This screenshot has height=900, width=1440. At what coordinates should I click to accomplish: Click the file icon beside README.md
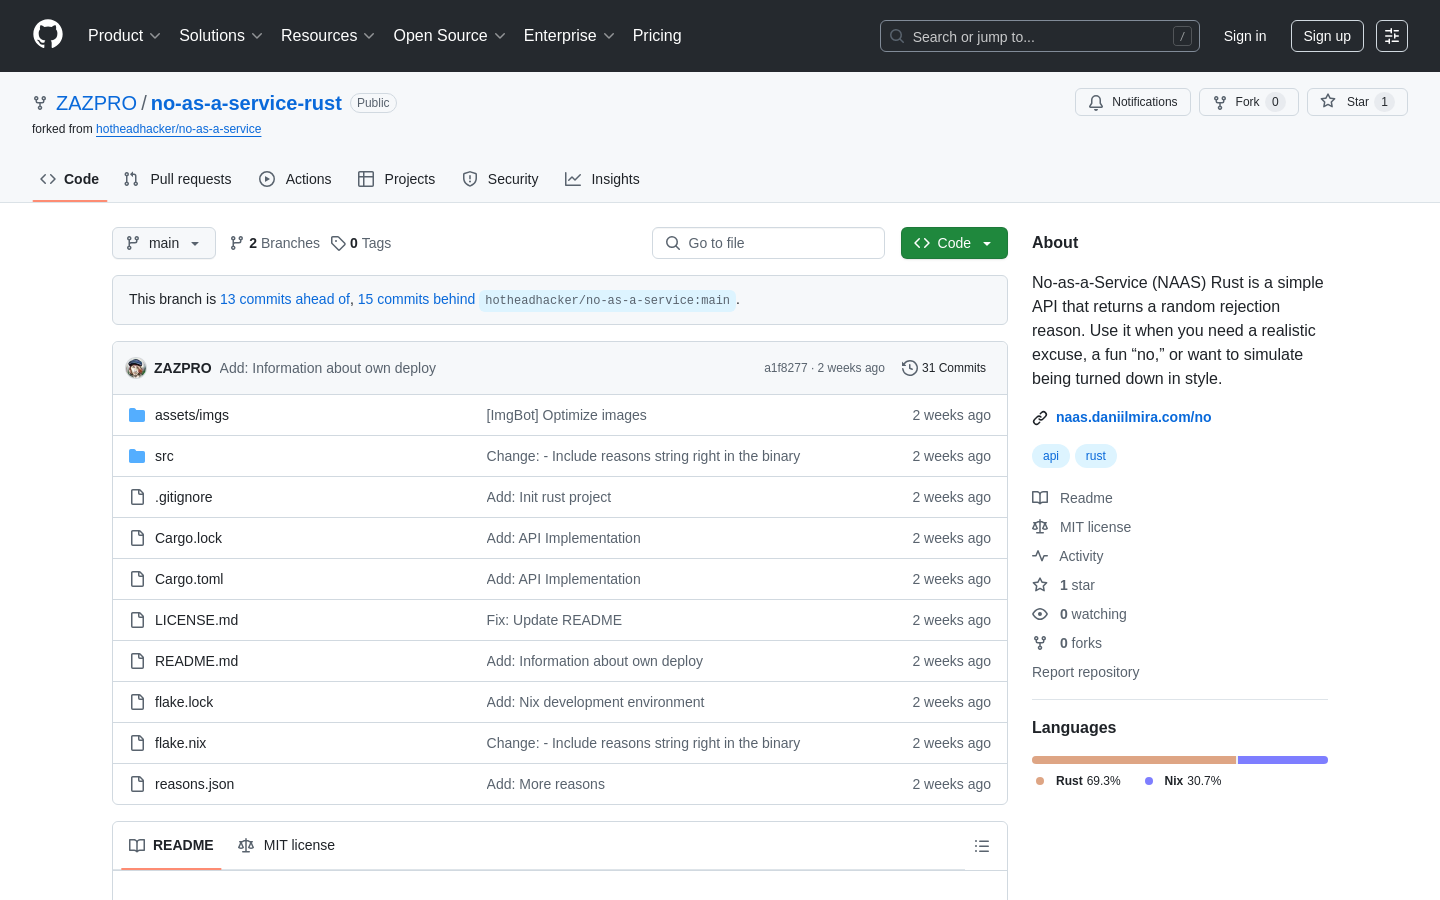pyautogui.click(x=137, y=661)
